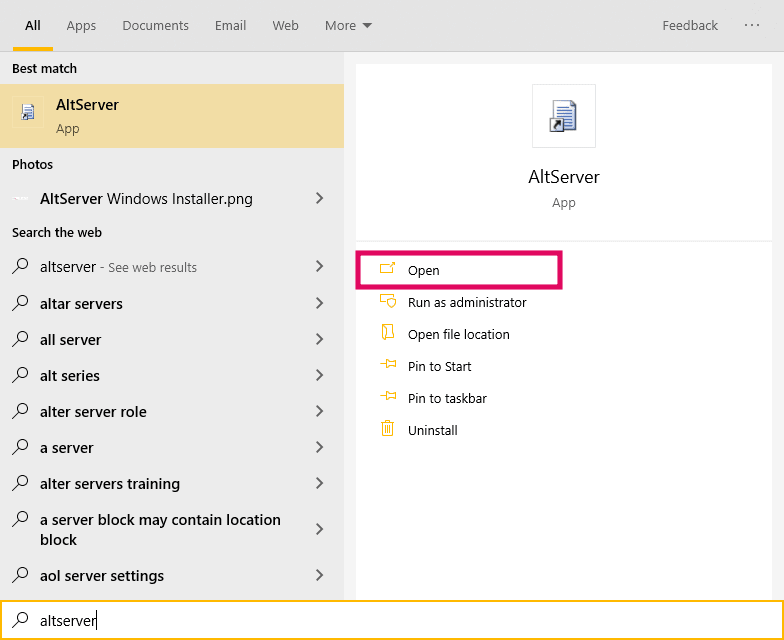Open the three-dot options menu
Image resolution: width=784 pixels, height=640 pixels.
click(x=752, y=25)
